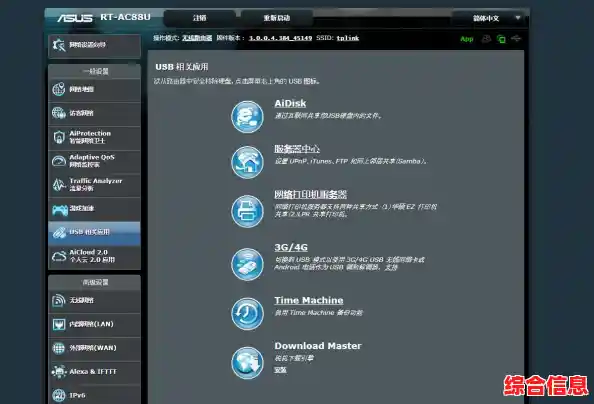
Task: Click the ASUS logo
Action: tap(75, 18)
